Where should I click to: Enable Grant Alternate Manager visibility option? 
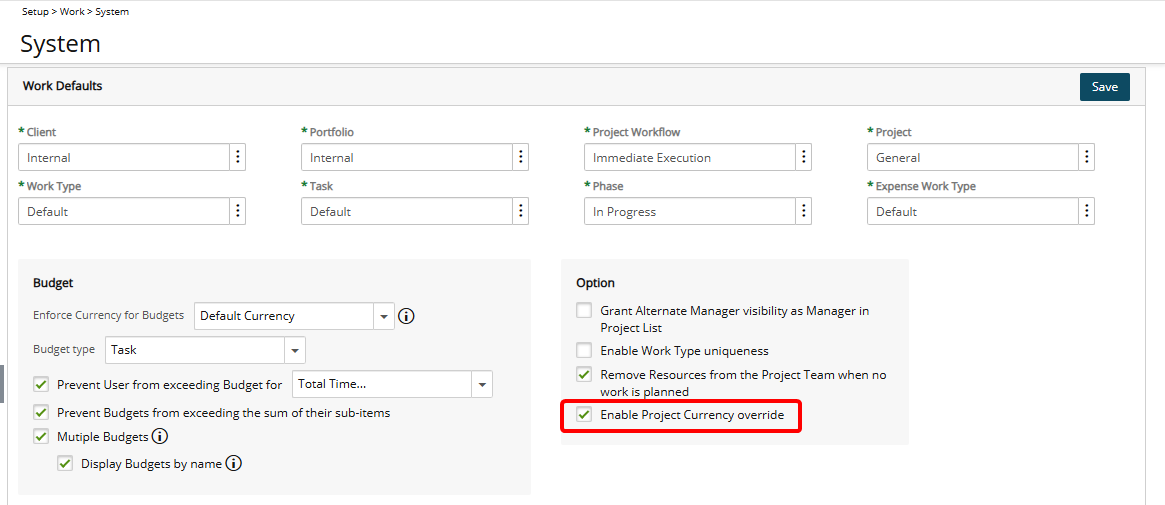click(x=585, y=311)
